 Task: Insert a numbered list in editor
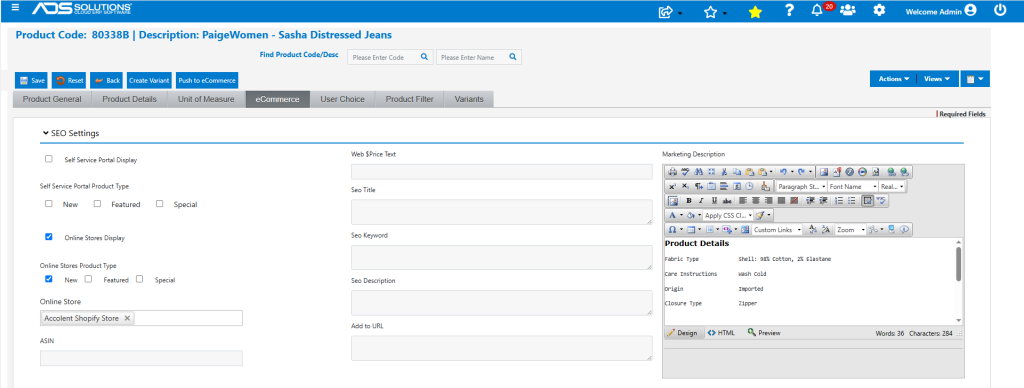click(839, 201)
